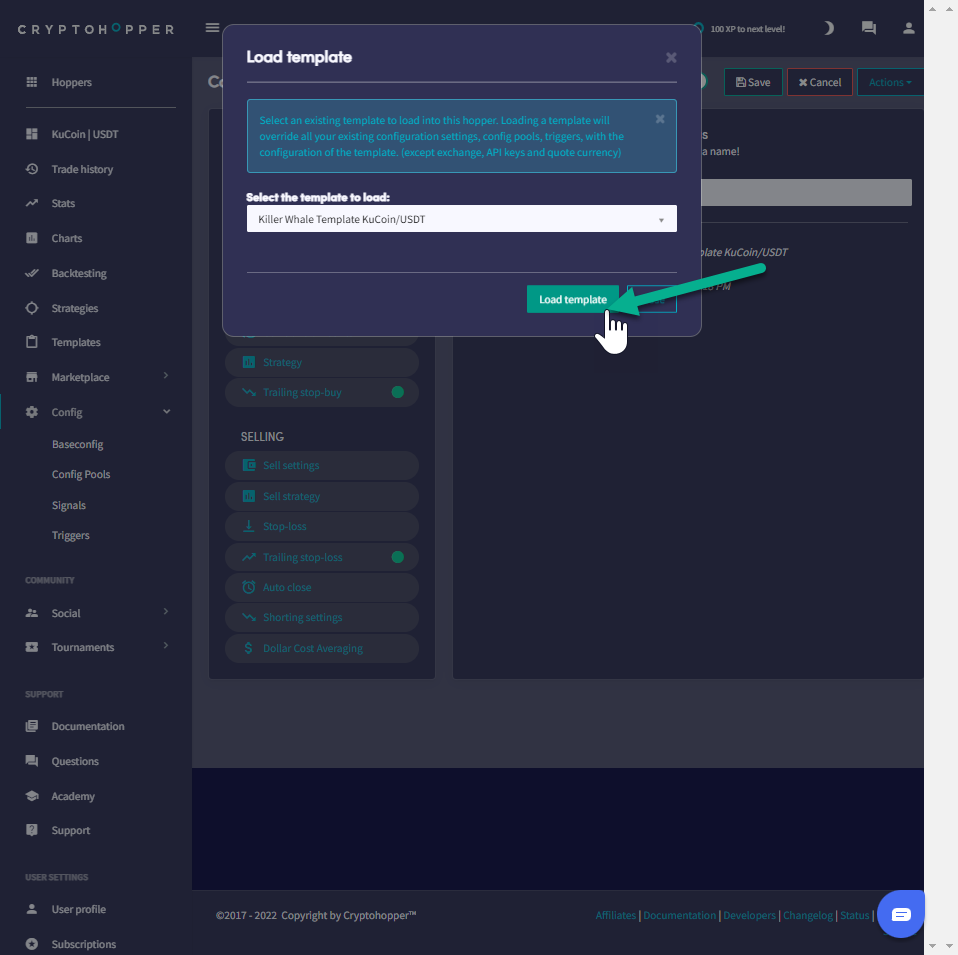Go to Trade history in sidebar
This screenshot has height=955, width=958.
point(82,169)
